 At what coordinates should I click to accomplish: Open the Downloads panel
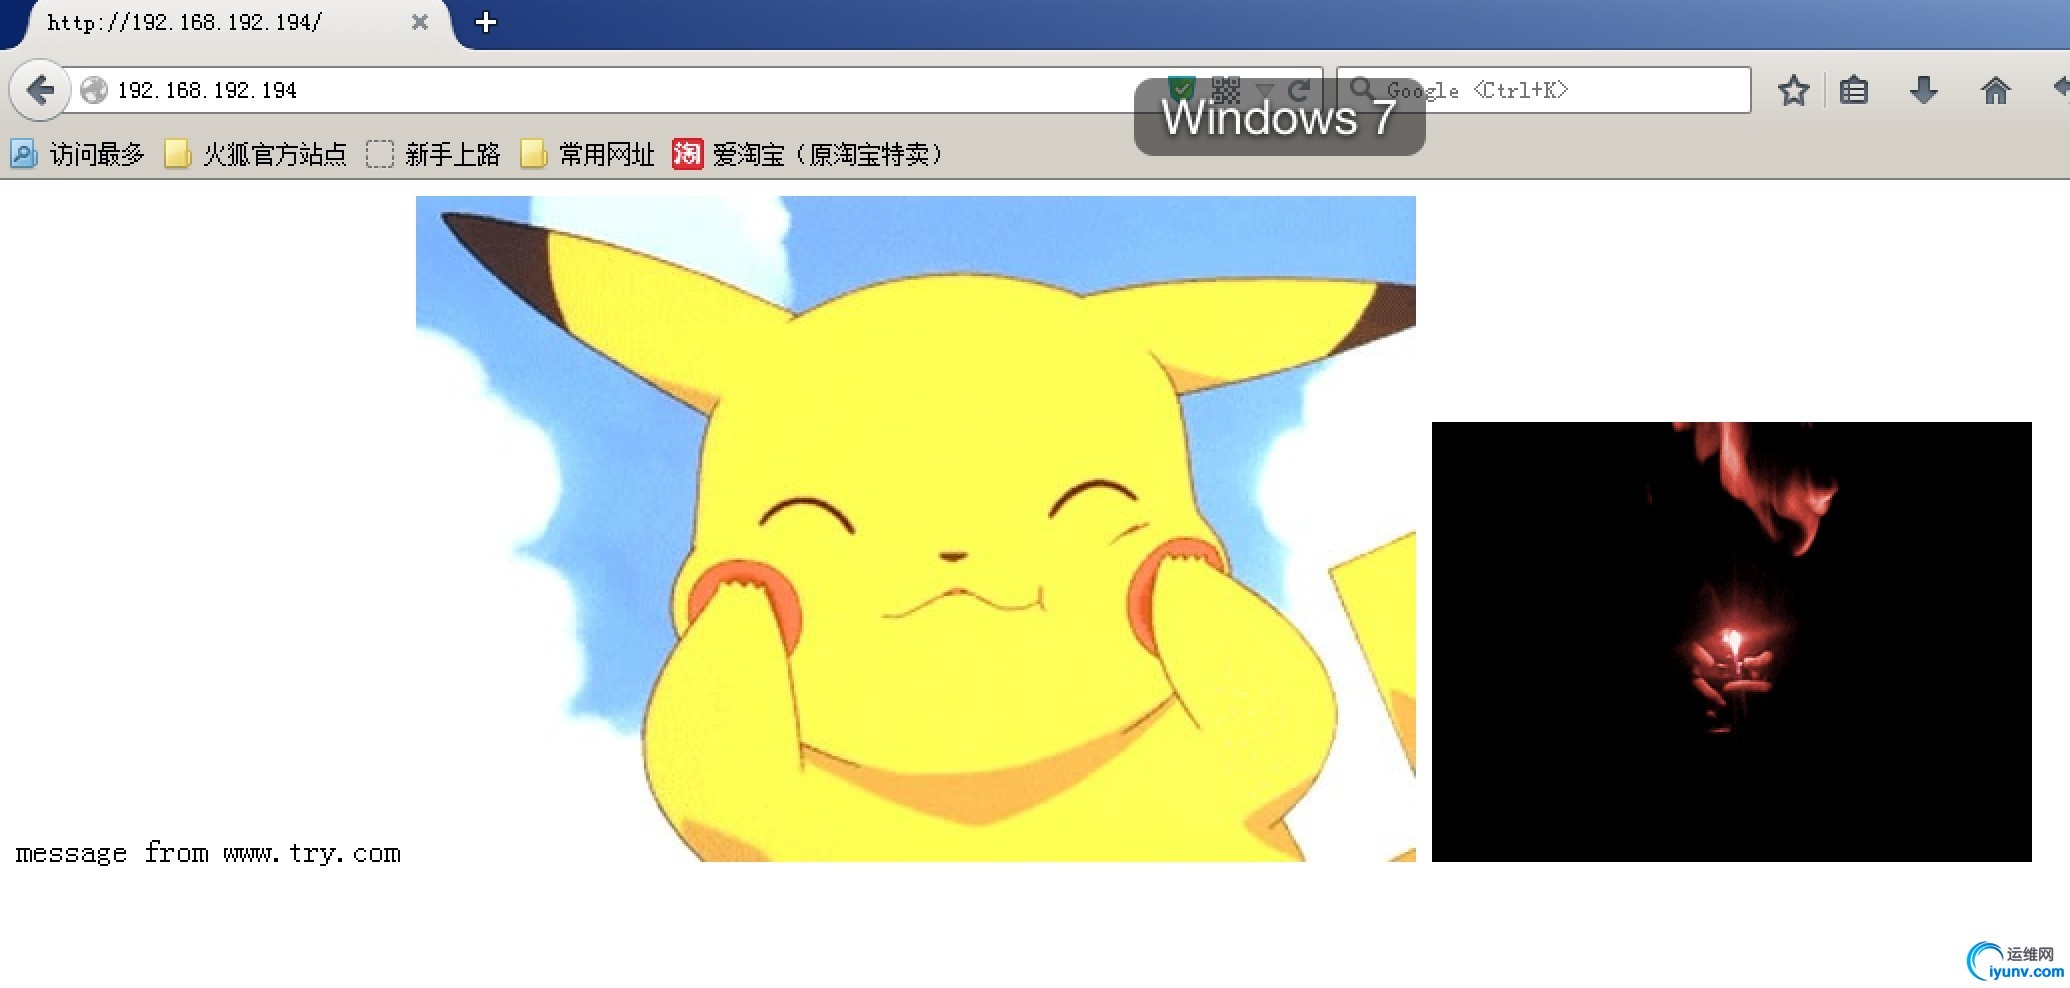[x=1923, y=90]
